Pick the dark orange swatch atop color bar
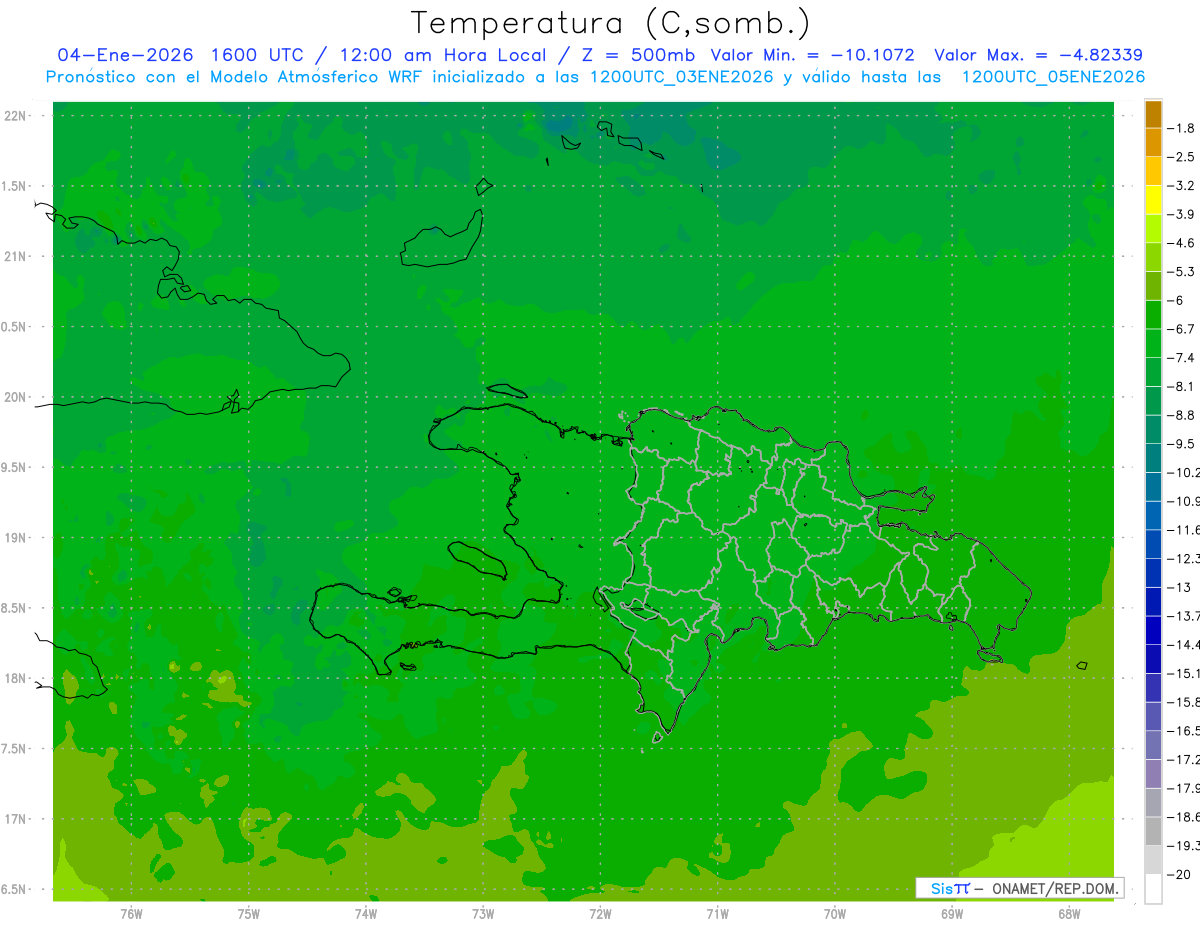This screenshot has height=927, width=1200. [x=1153, y=114]
